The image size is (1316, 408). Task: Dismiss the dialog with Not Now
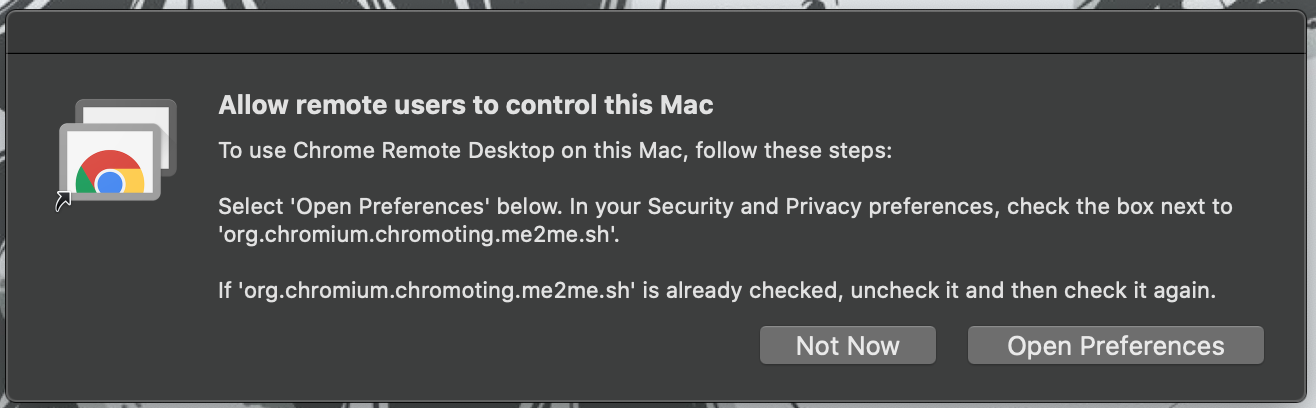847,345
